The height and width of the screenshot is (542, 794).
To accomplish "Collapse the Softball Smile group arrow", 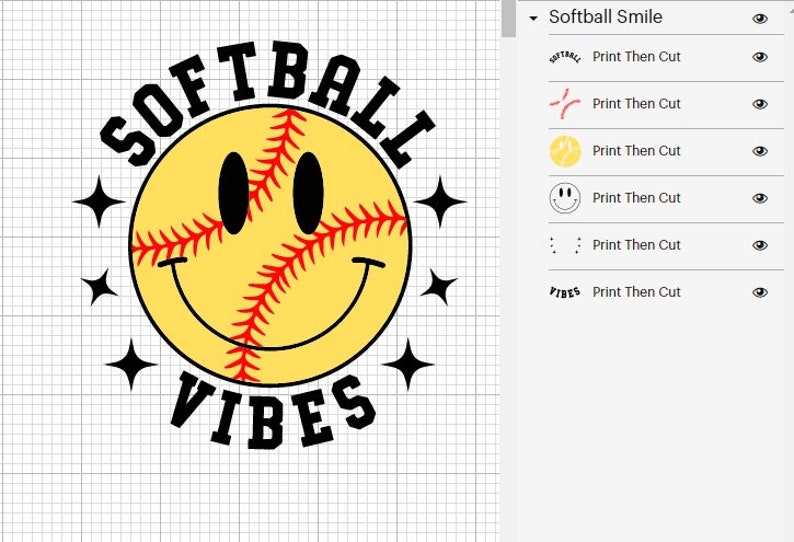I will tap(533, 18).
